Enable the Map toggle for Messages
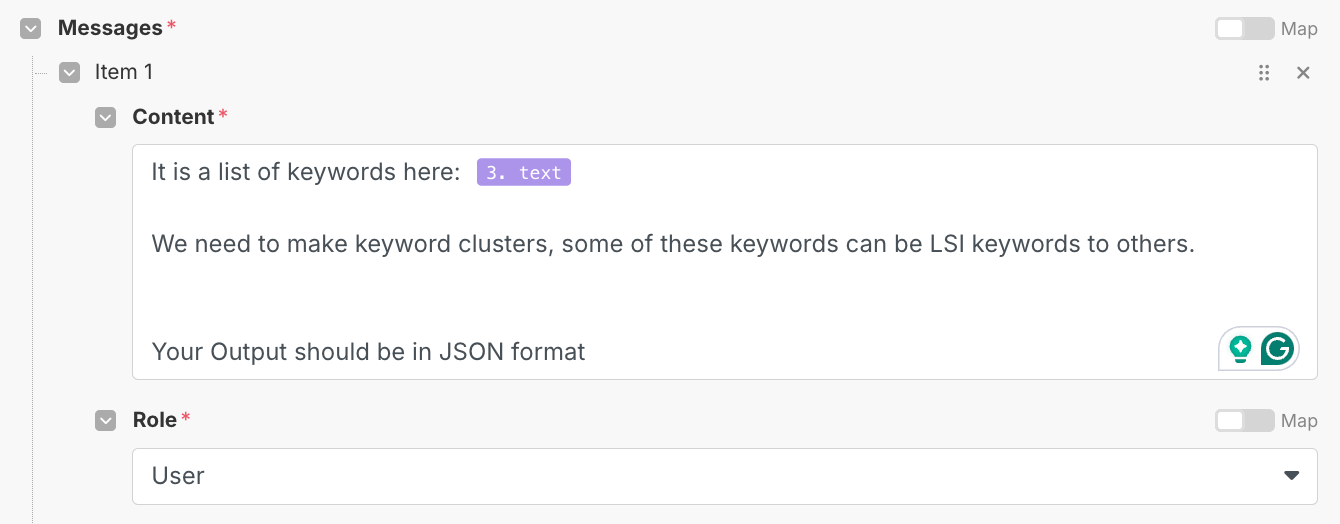 click(1244, 29)
